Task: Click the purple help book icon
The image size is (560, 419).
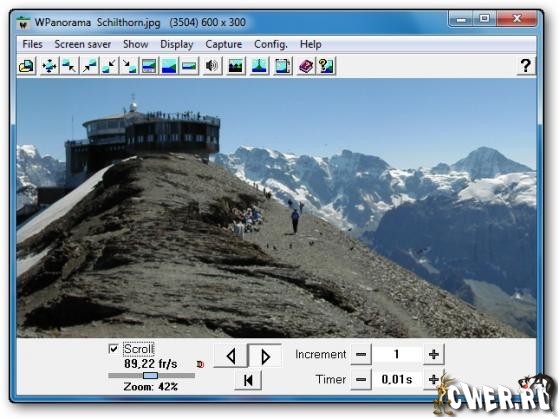Action: 306,66
